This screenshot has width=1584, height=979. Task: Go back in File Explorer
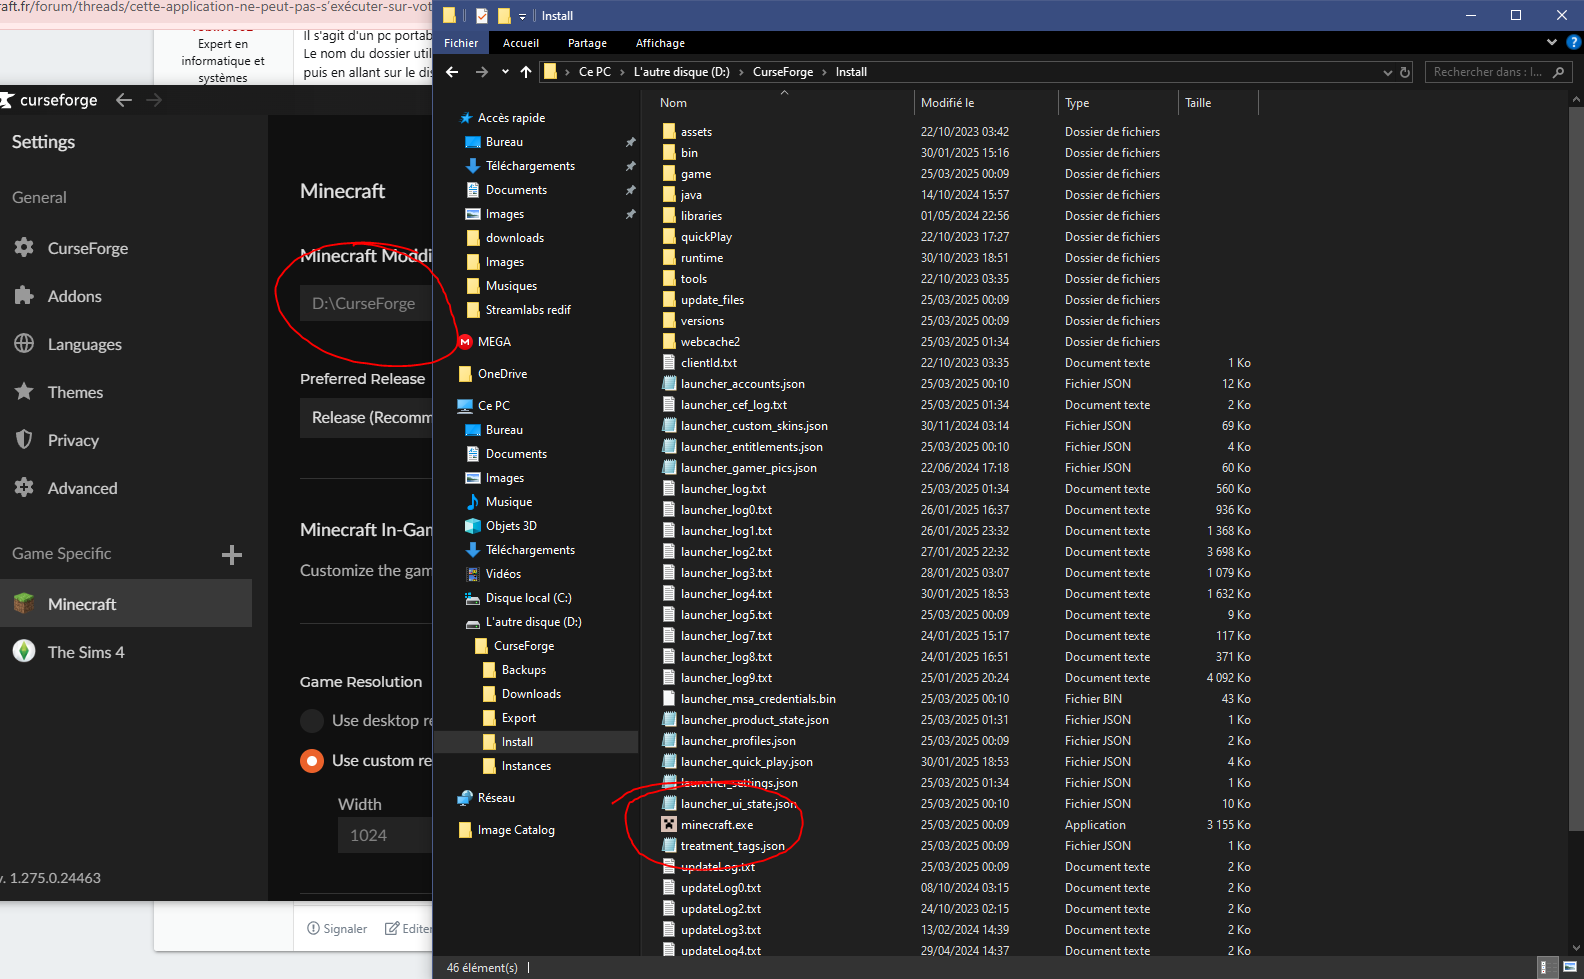pos(452,72)
